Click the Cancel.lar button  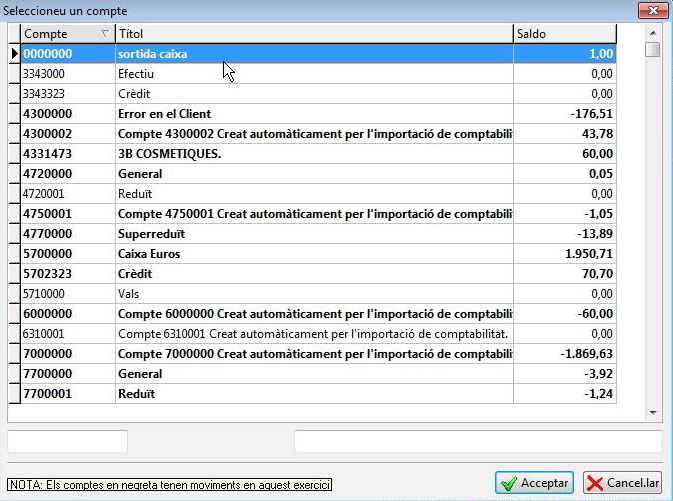point(623,483)
